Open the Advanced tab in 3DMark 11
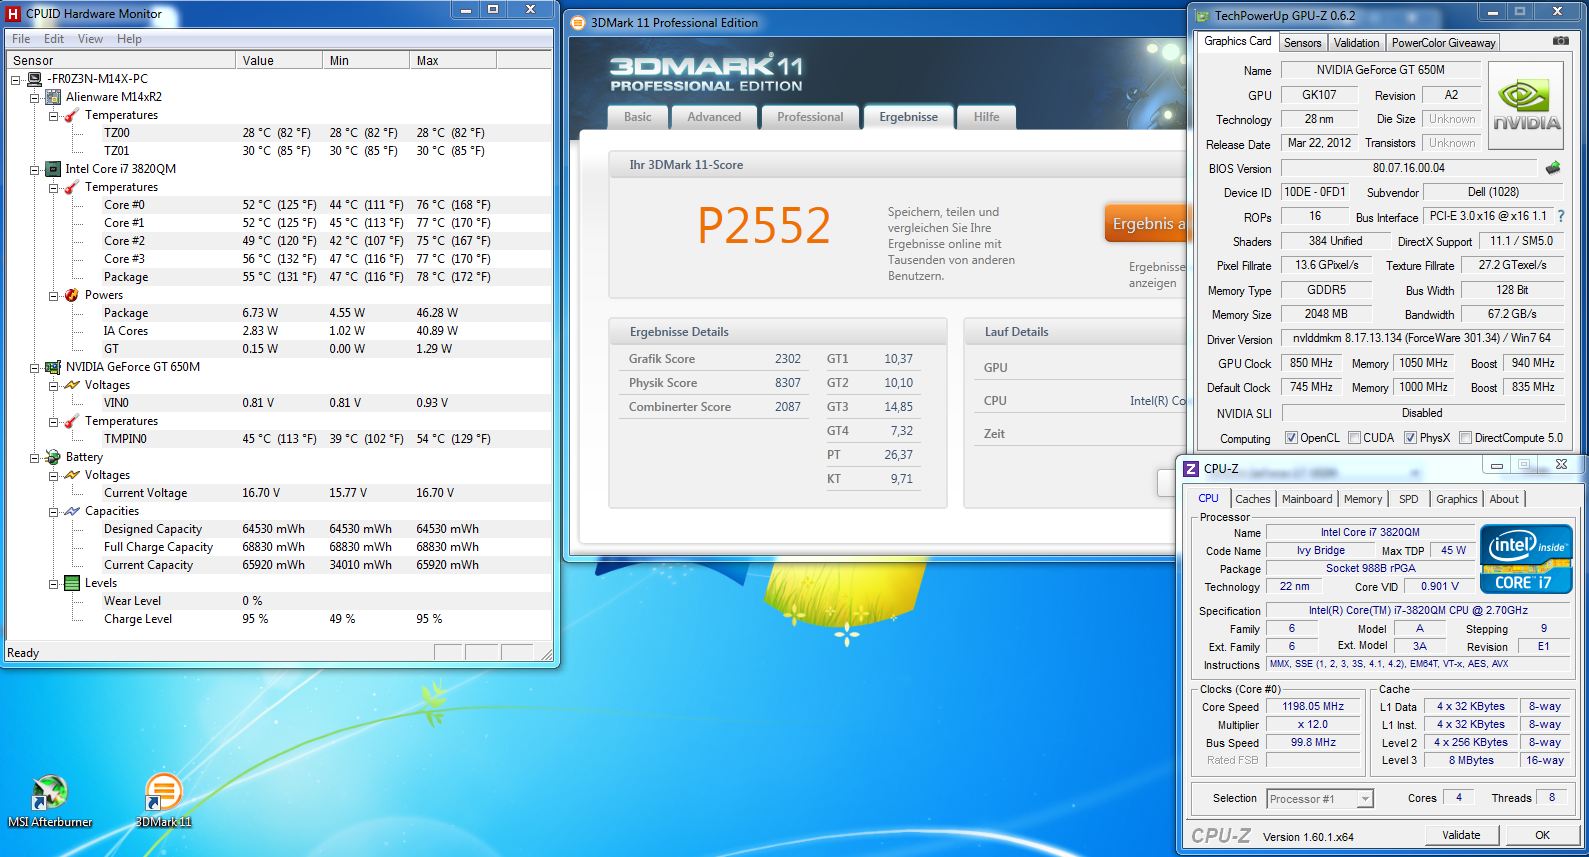The image size is (1589, 857). coord(714,117)
